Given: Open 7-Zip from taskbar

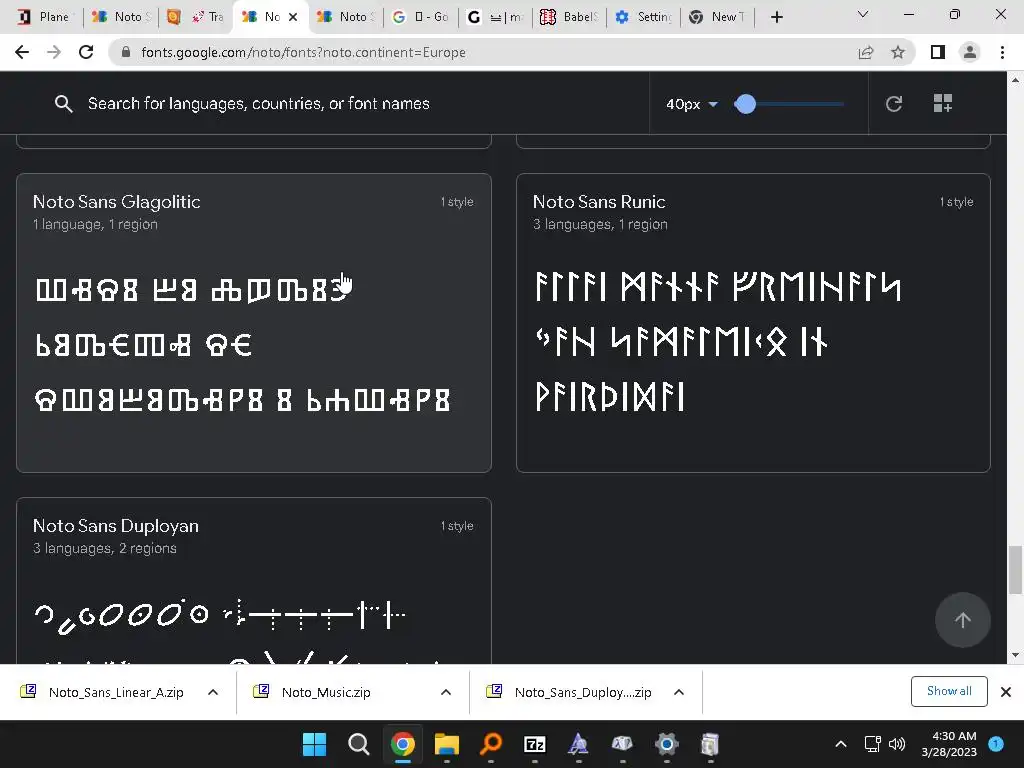Looking at the screenshot, I should 535,744.
